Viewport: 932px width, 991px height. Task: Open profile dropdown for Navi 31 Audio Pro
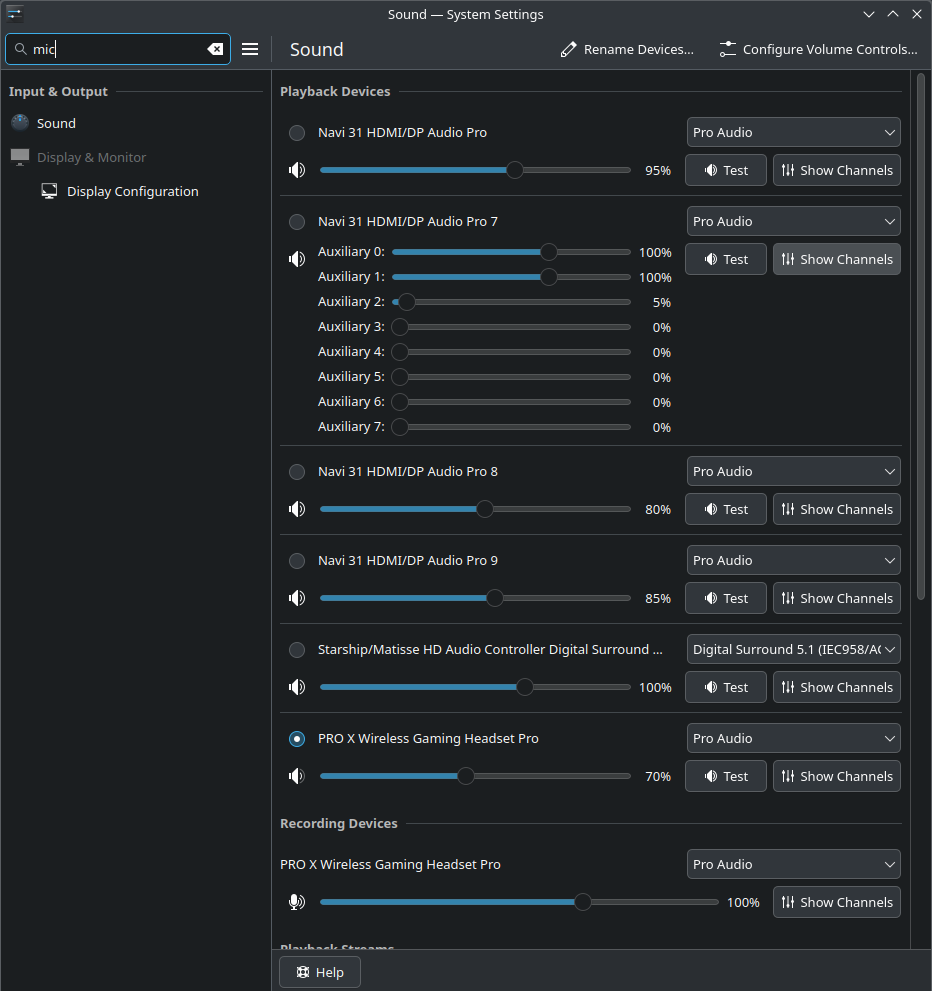click(x=793, y=132)
